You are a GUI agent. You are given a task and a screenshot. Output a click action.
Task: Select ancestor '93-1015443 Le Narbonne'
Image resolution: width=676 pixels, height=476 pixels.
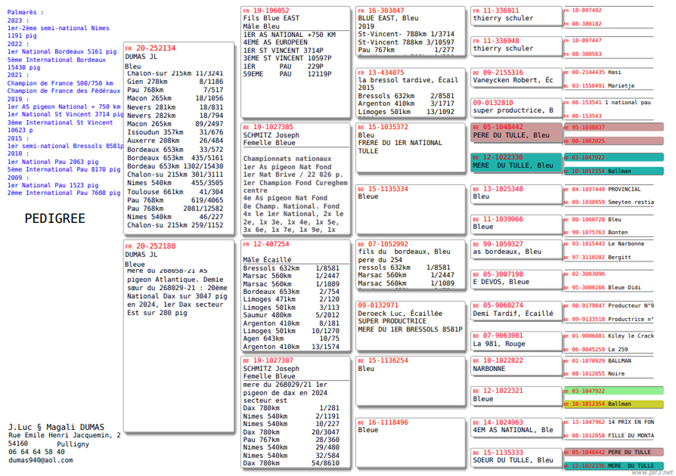(x=604, y=244)
